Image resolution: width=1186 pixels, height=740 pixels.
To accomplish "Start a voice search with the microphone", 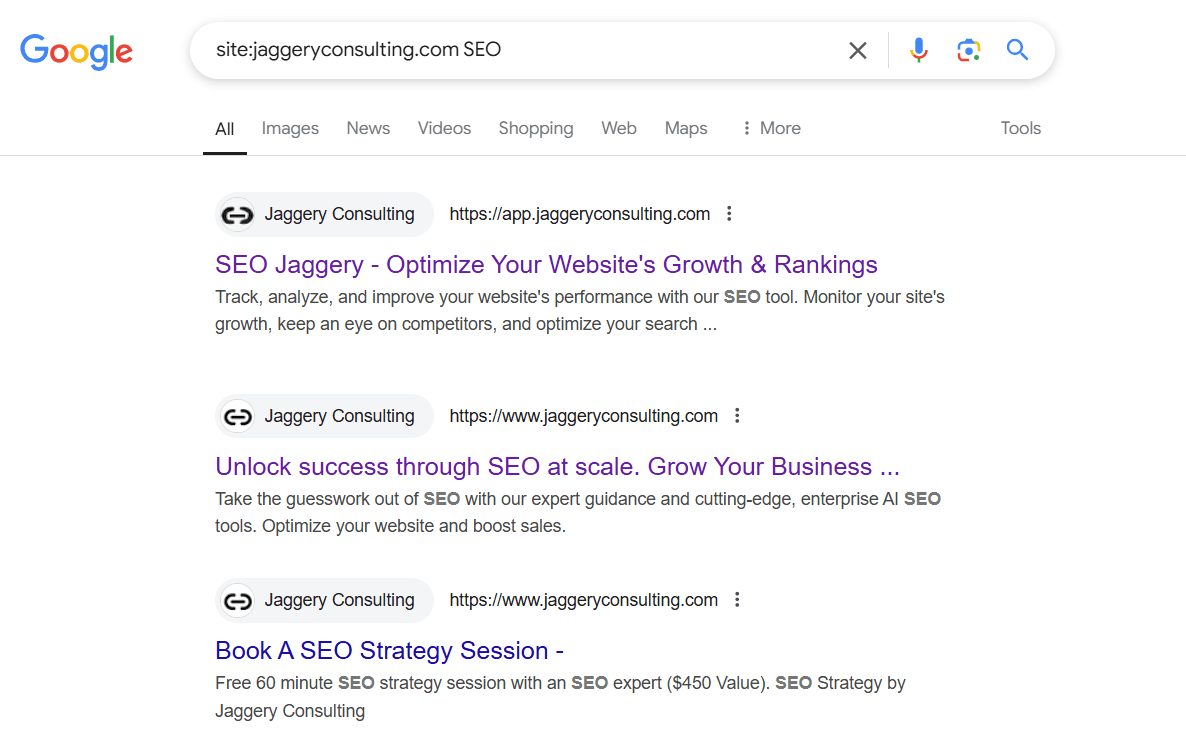I will point(918,49).
